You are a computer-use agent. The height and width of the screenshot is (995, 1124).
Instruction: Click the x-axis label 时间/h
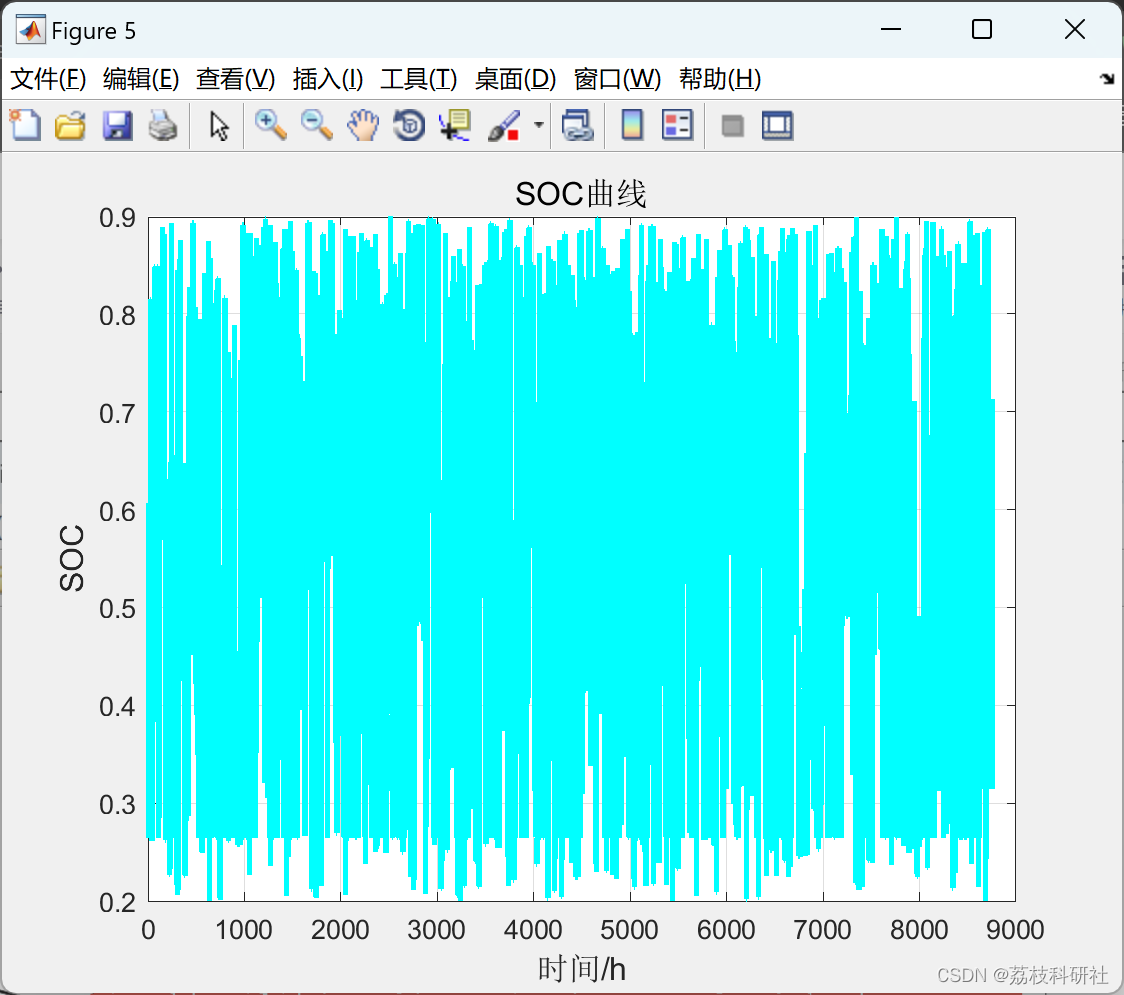(581, 969)
